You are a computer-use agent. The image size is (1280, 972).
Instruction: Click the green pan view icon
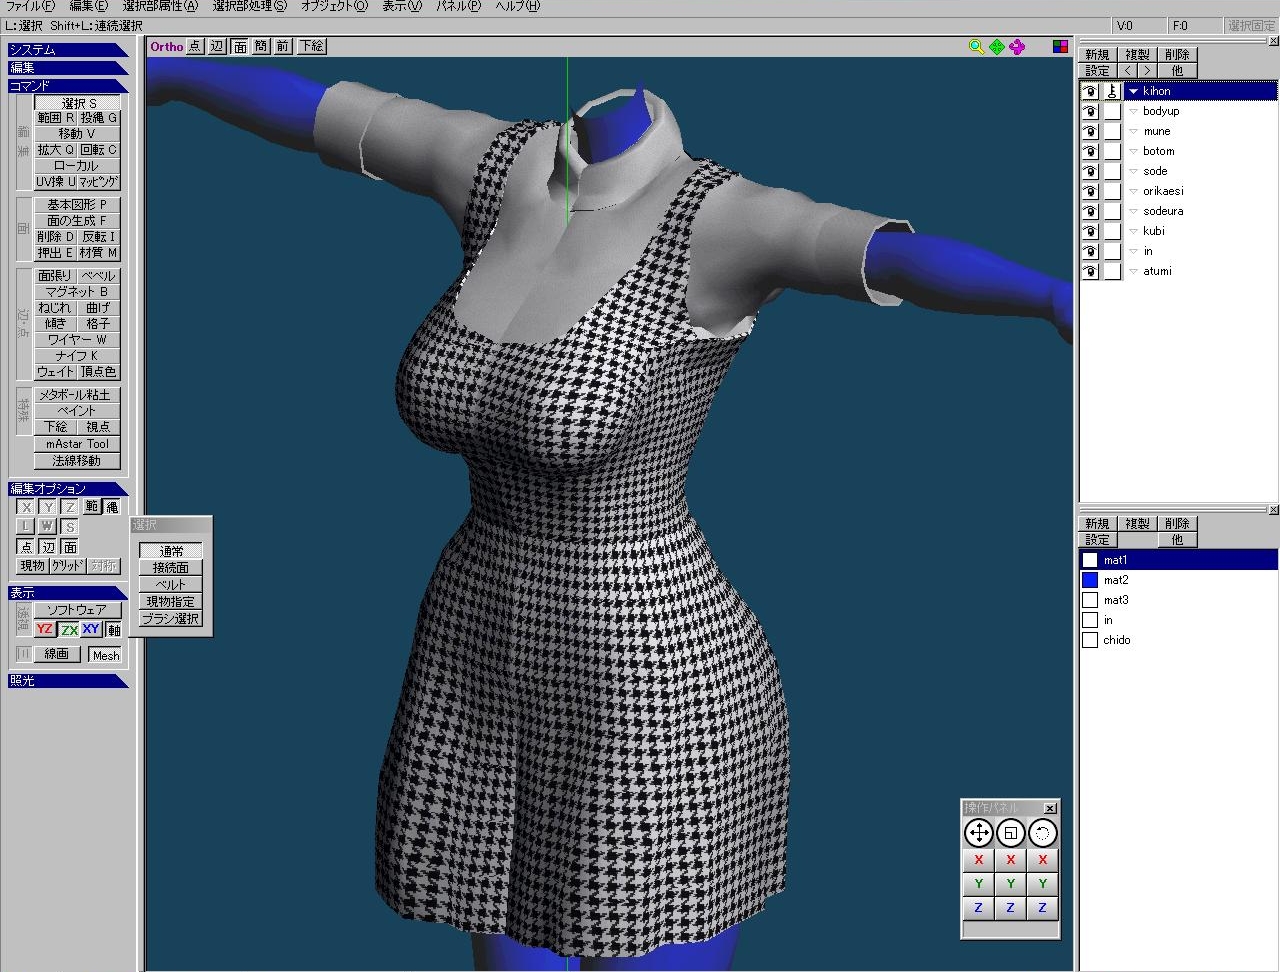[x=997, y=47]
